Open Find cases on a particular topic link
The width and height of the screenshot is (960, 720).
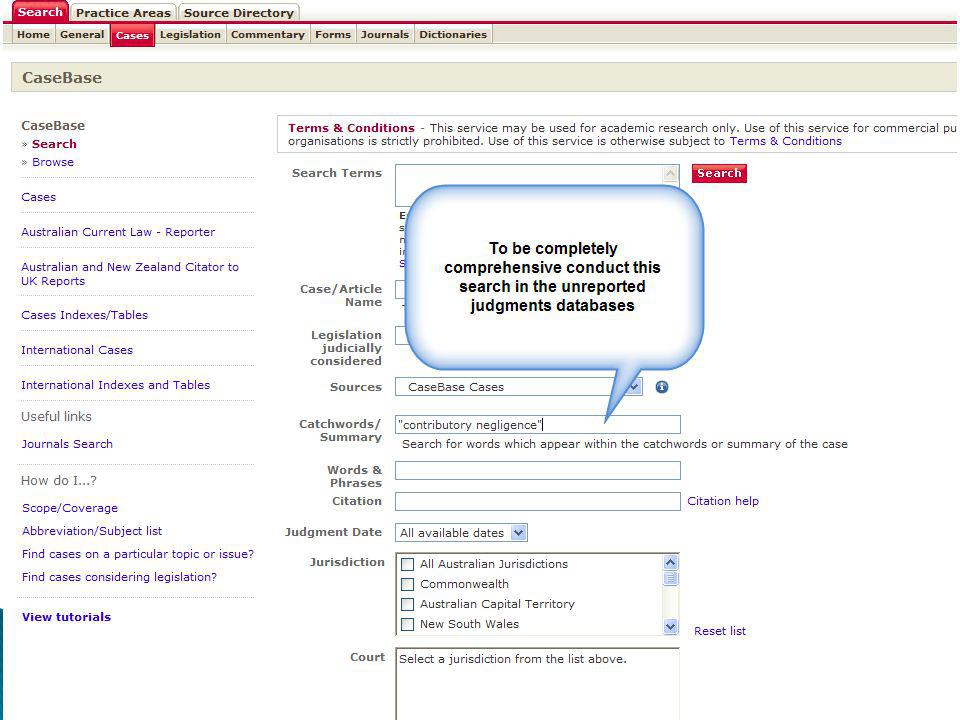pos(138,554)
